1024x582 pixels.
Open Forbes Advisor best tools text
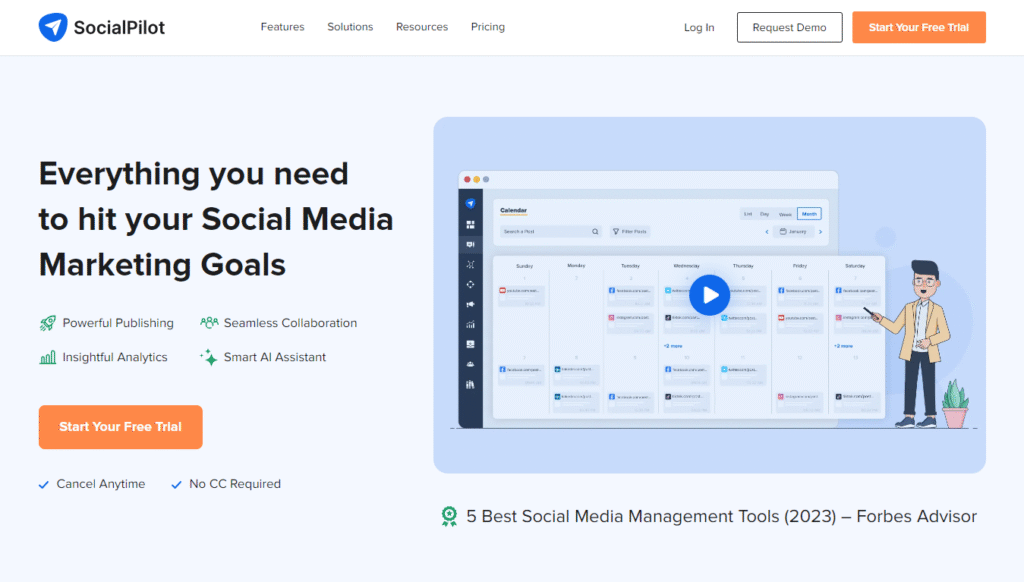[x=722, y=516]
